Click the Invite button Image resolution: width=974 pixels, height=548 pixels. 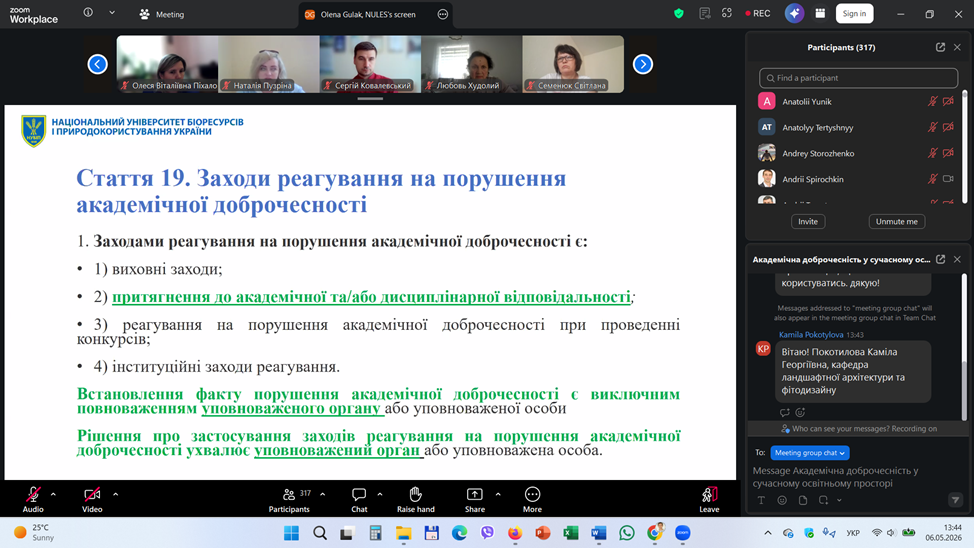coord(808,222)
